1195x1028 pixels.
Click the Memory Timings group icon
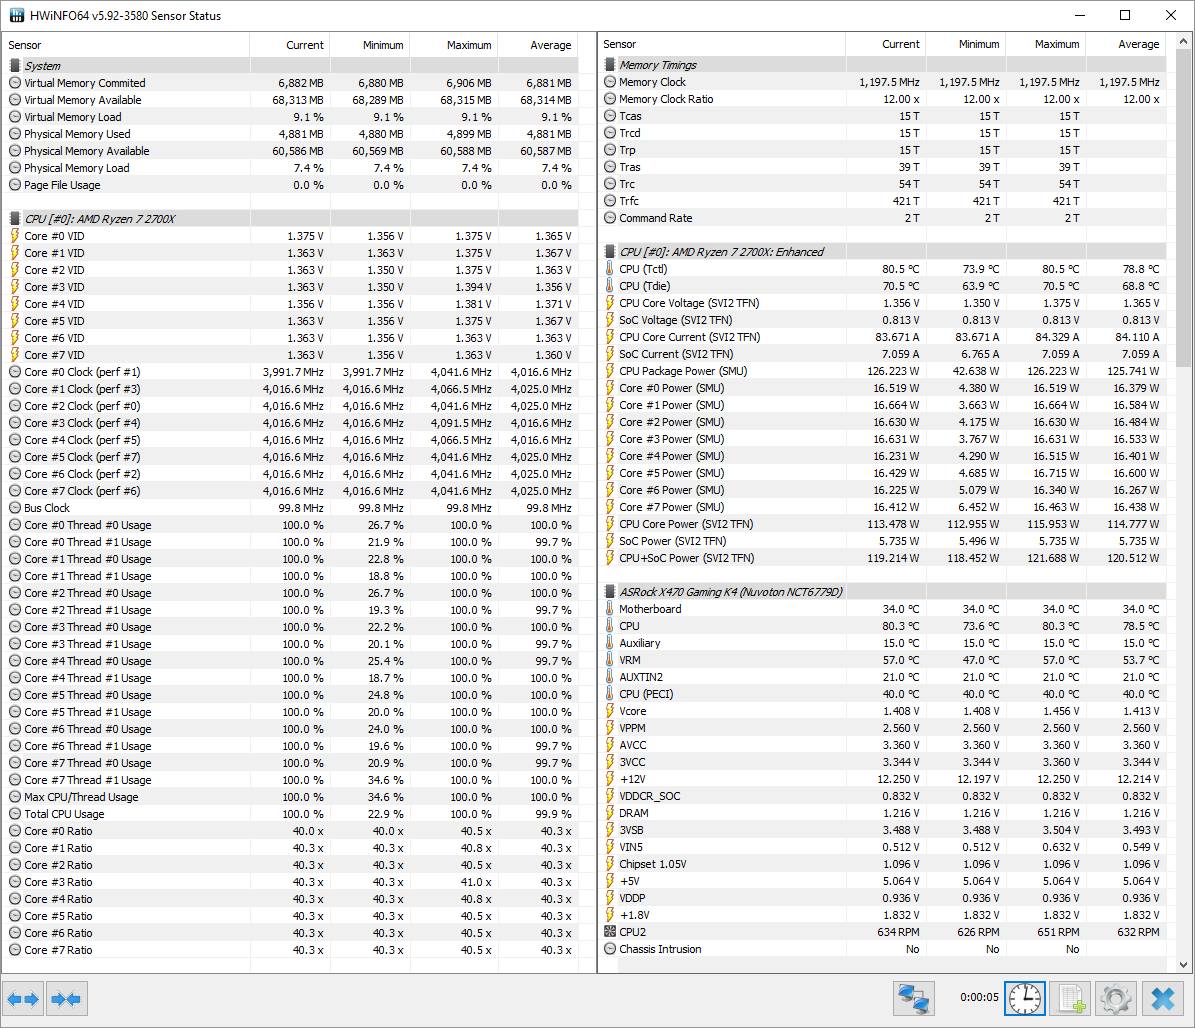[610, 65]
